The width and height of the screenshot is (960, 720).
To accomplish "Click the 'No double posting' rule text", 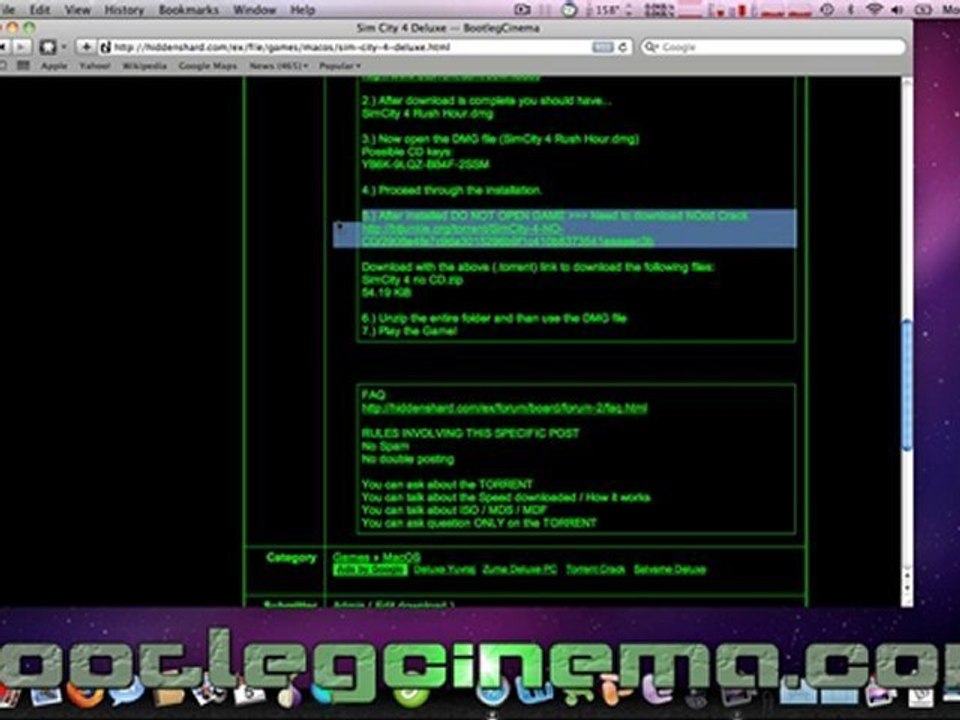I will (408, 459).
